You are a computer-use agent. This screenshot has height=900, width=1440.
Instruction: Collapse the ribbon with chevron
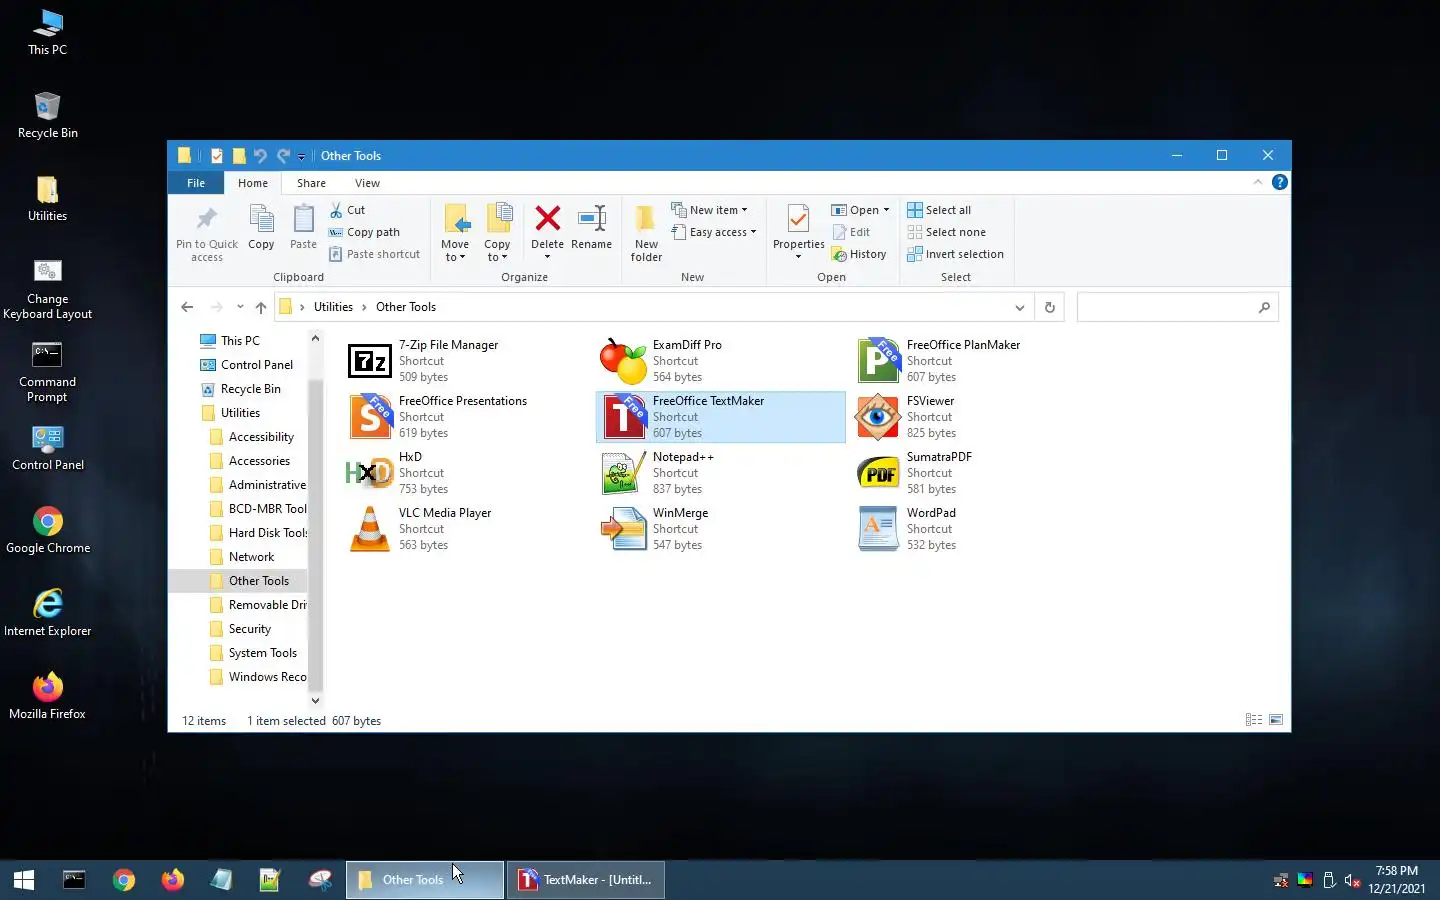tap(1258, 182)
